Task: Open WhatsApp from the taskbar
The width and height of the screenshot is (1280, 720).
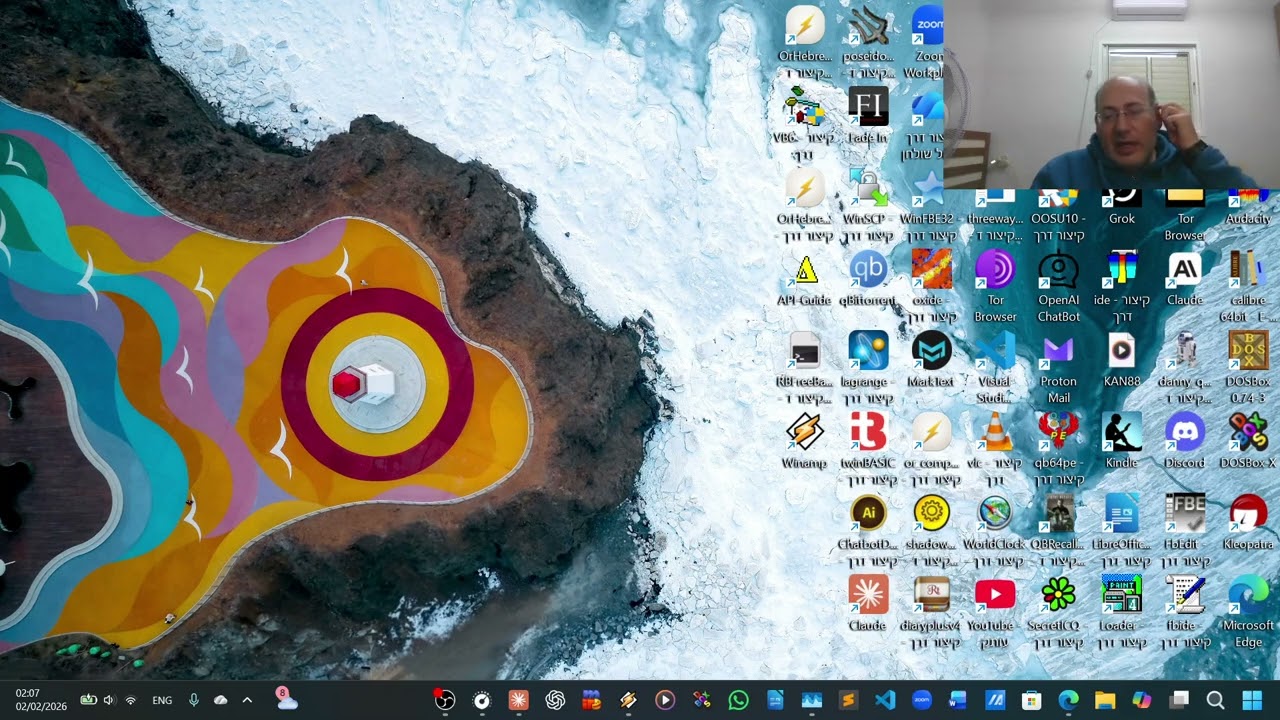Action: [x=738, y=700]
